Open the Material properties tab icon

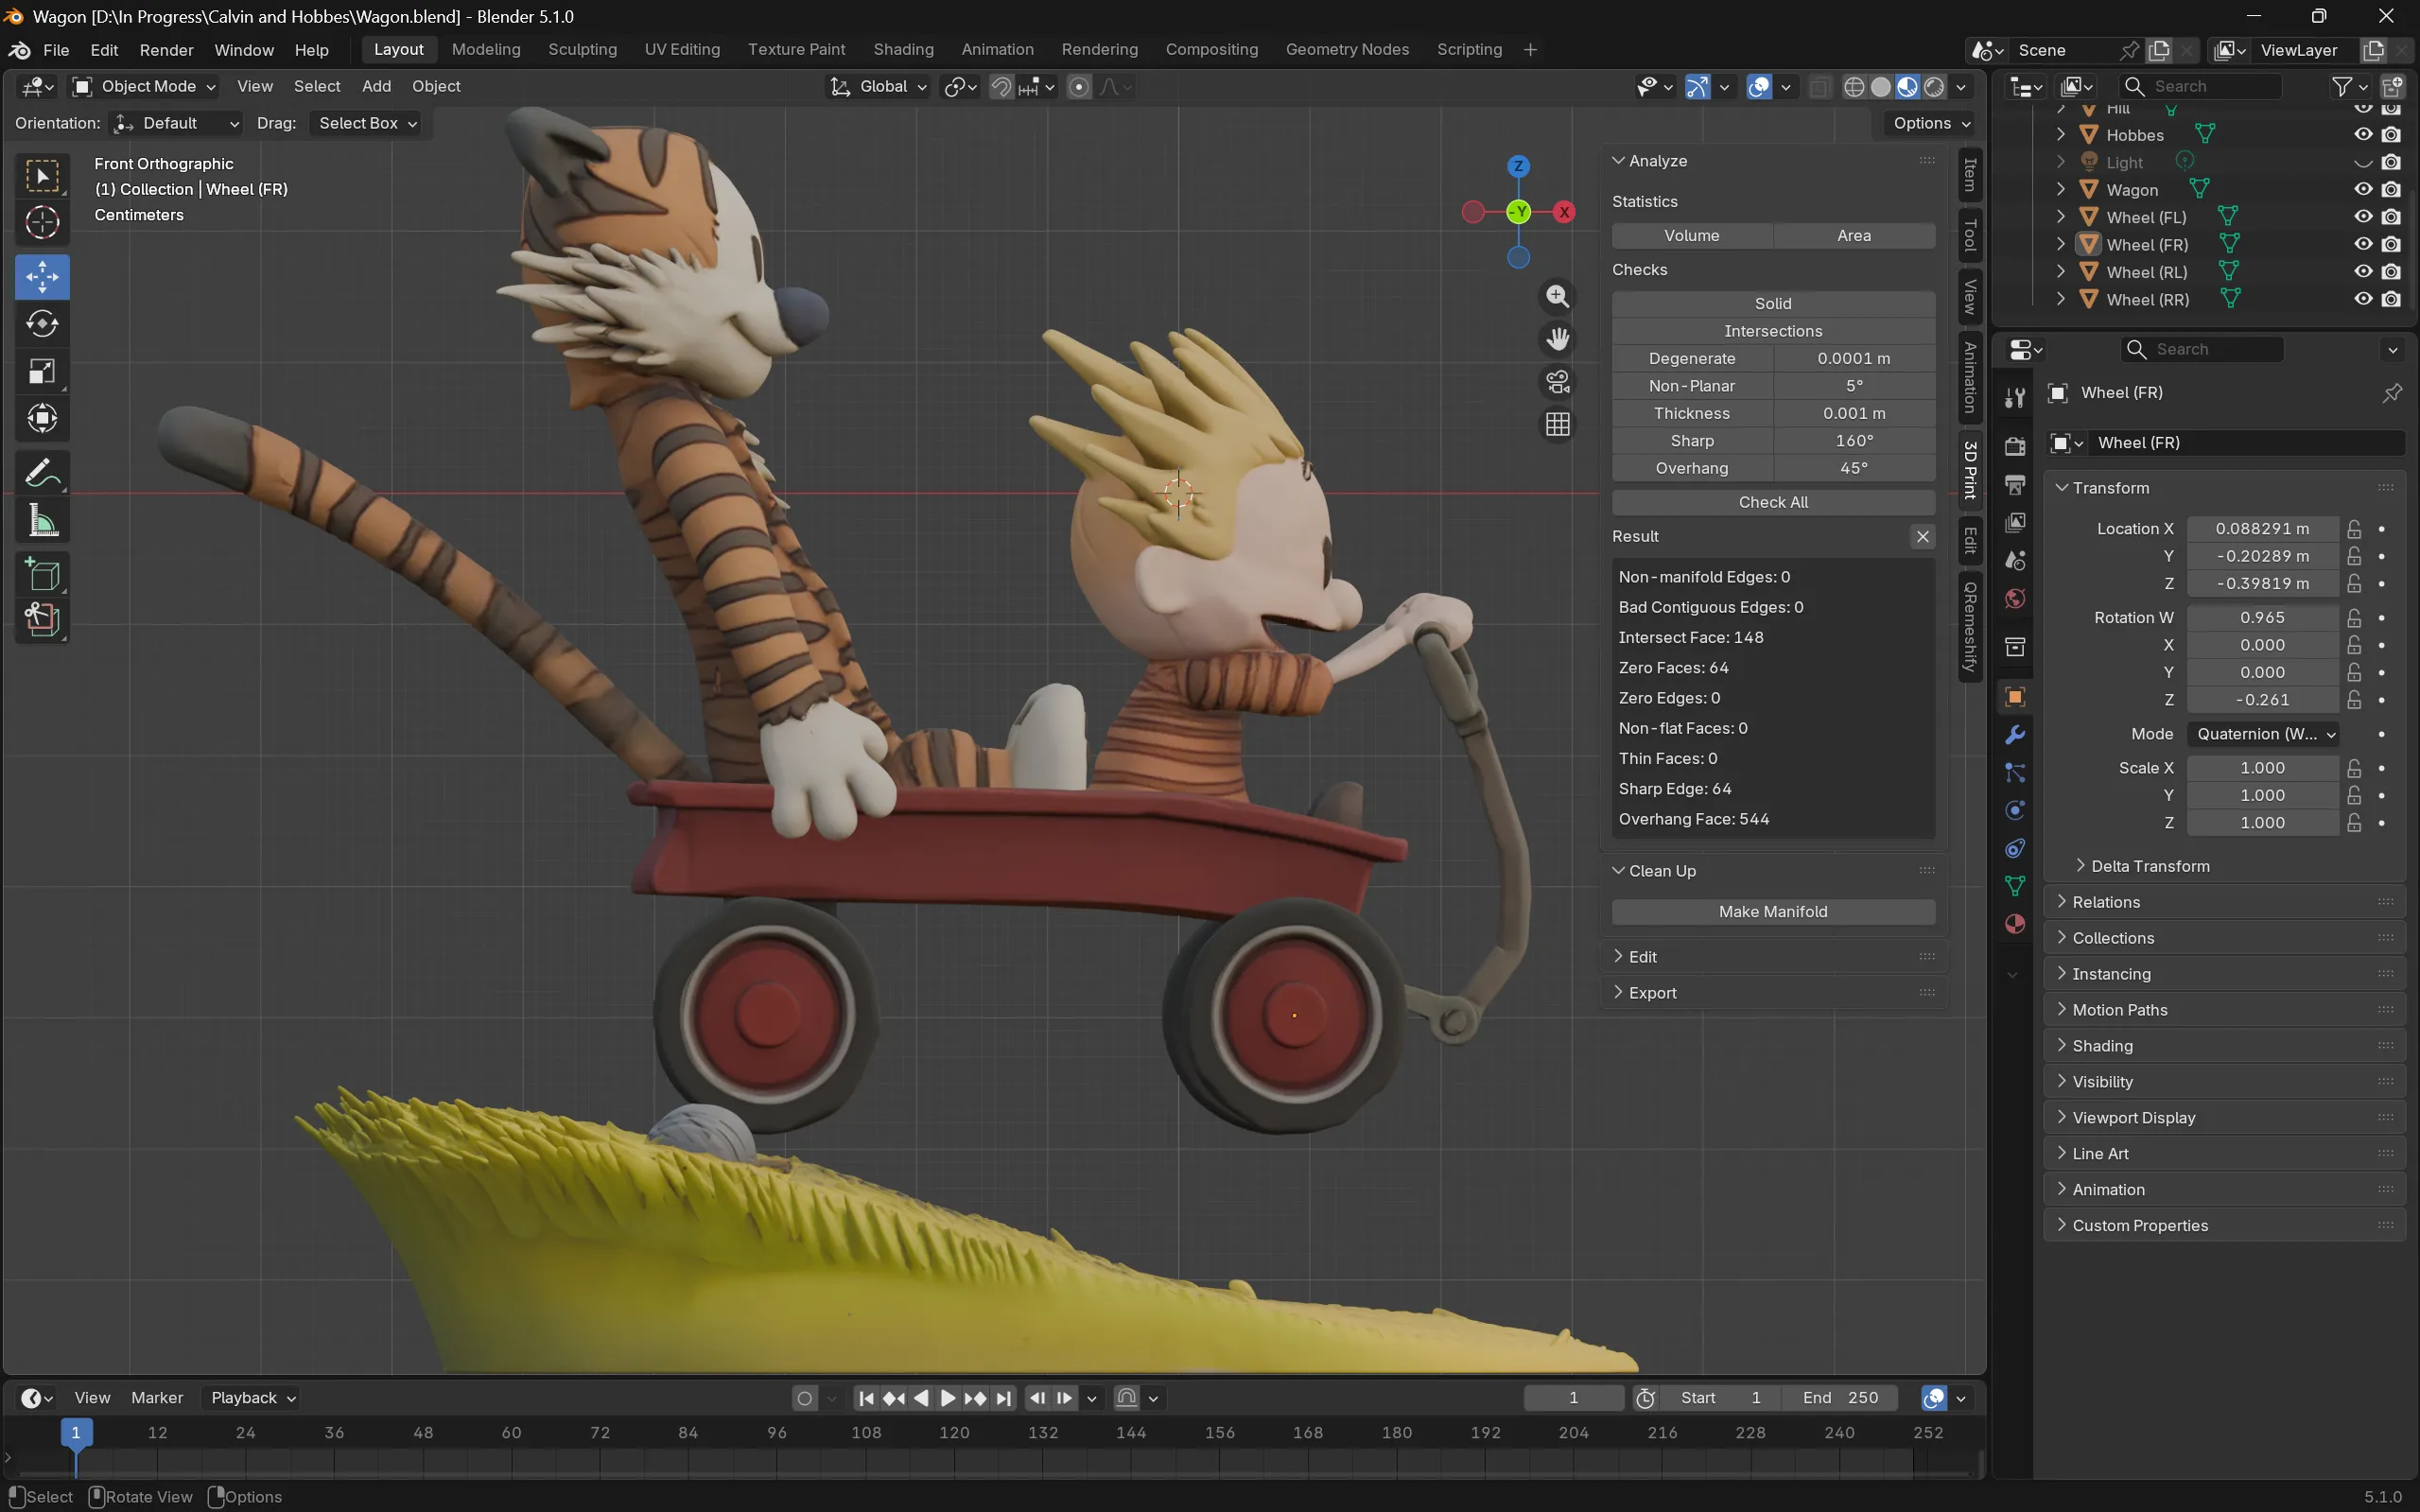(2015, 924)
